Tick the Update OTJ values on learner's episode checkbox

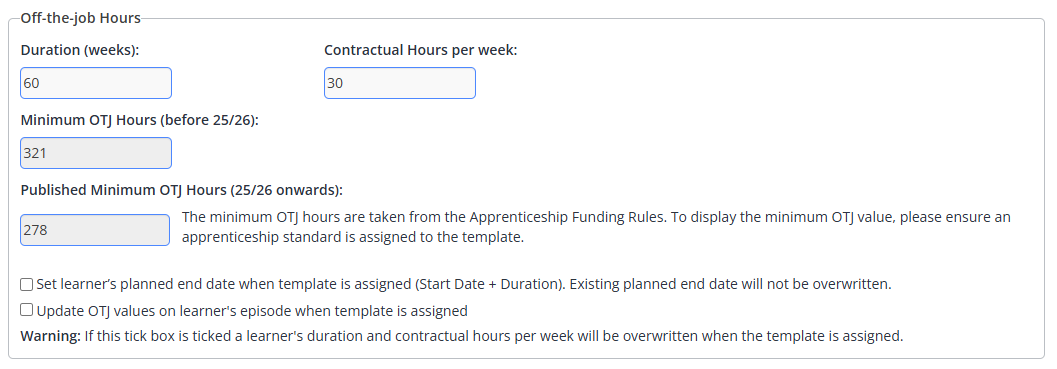coord(26,310)
